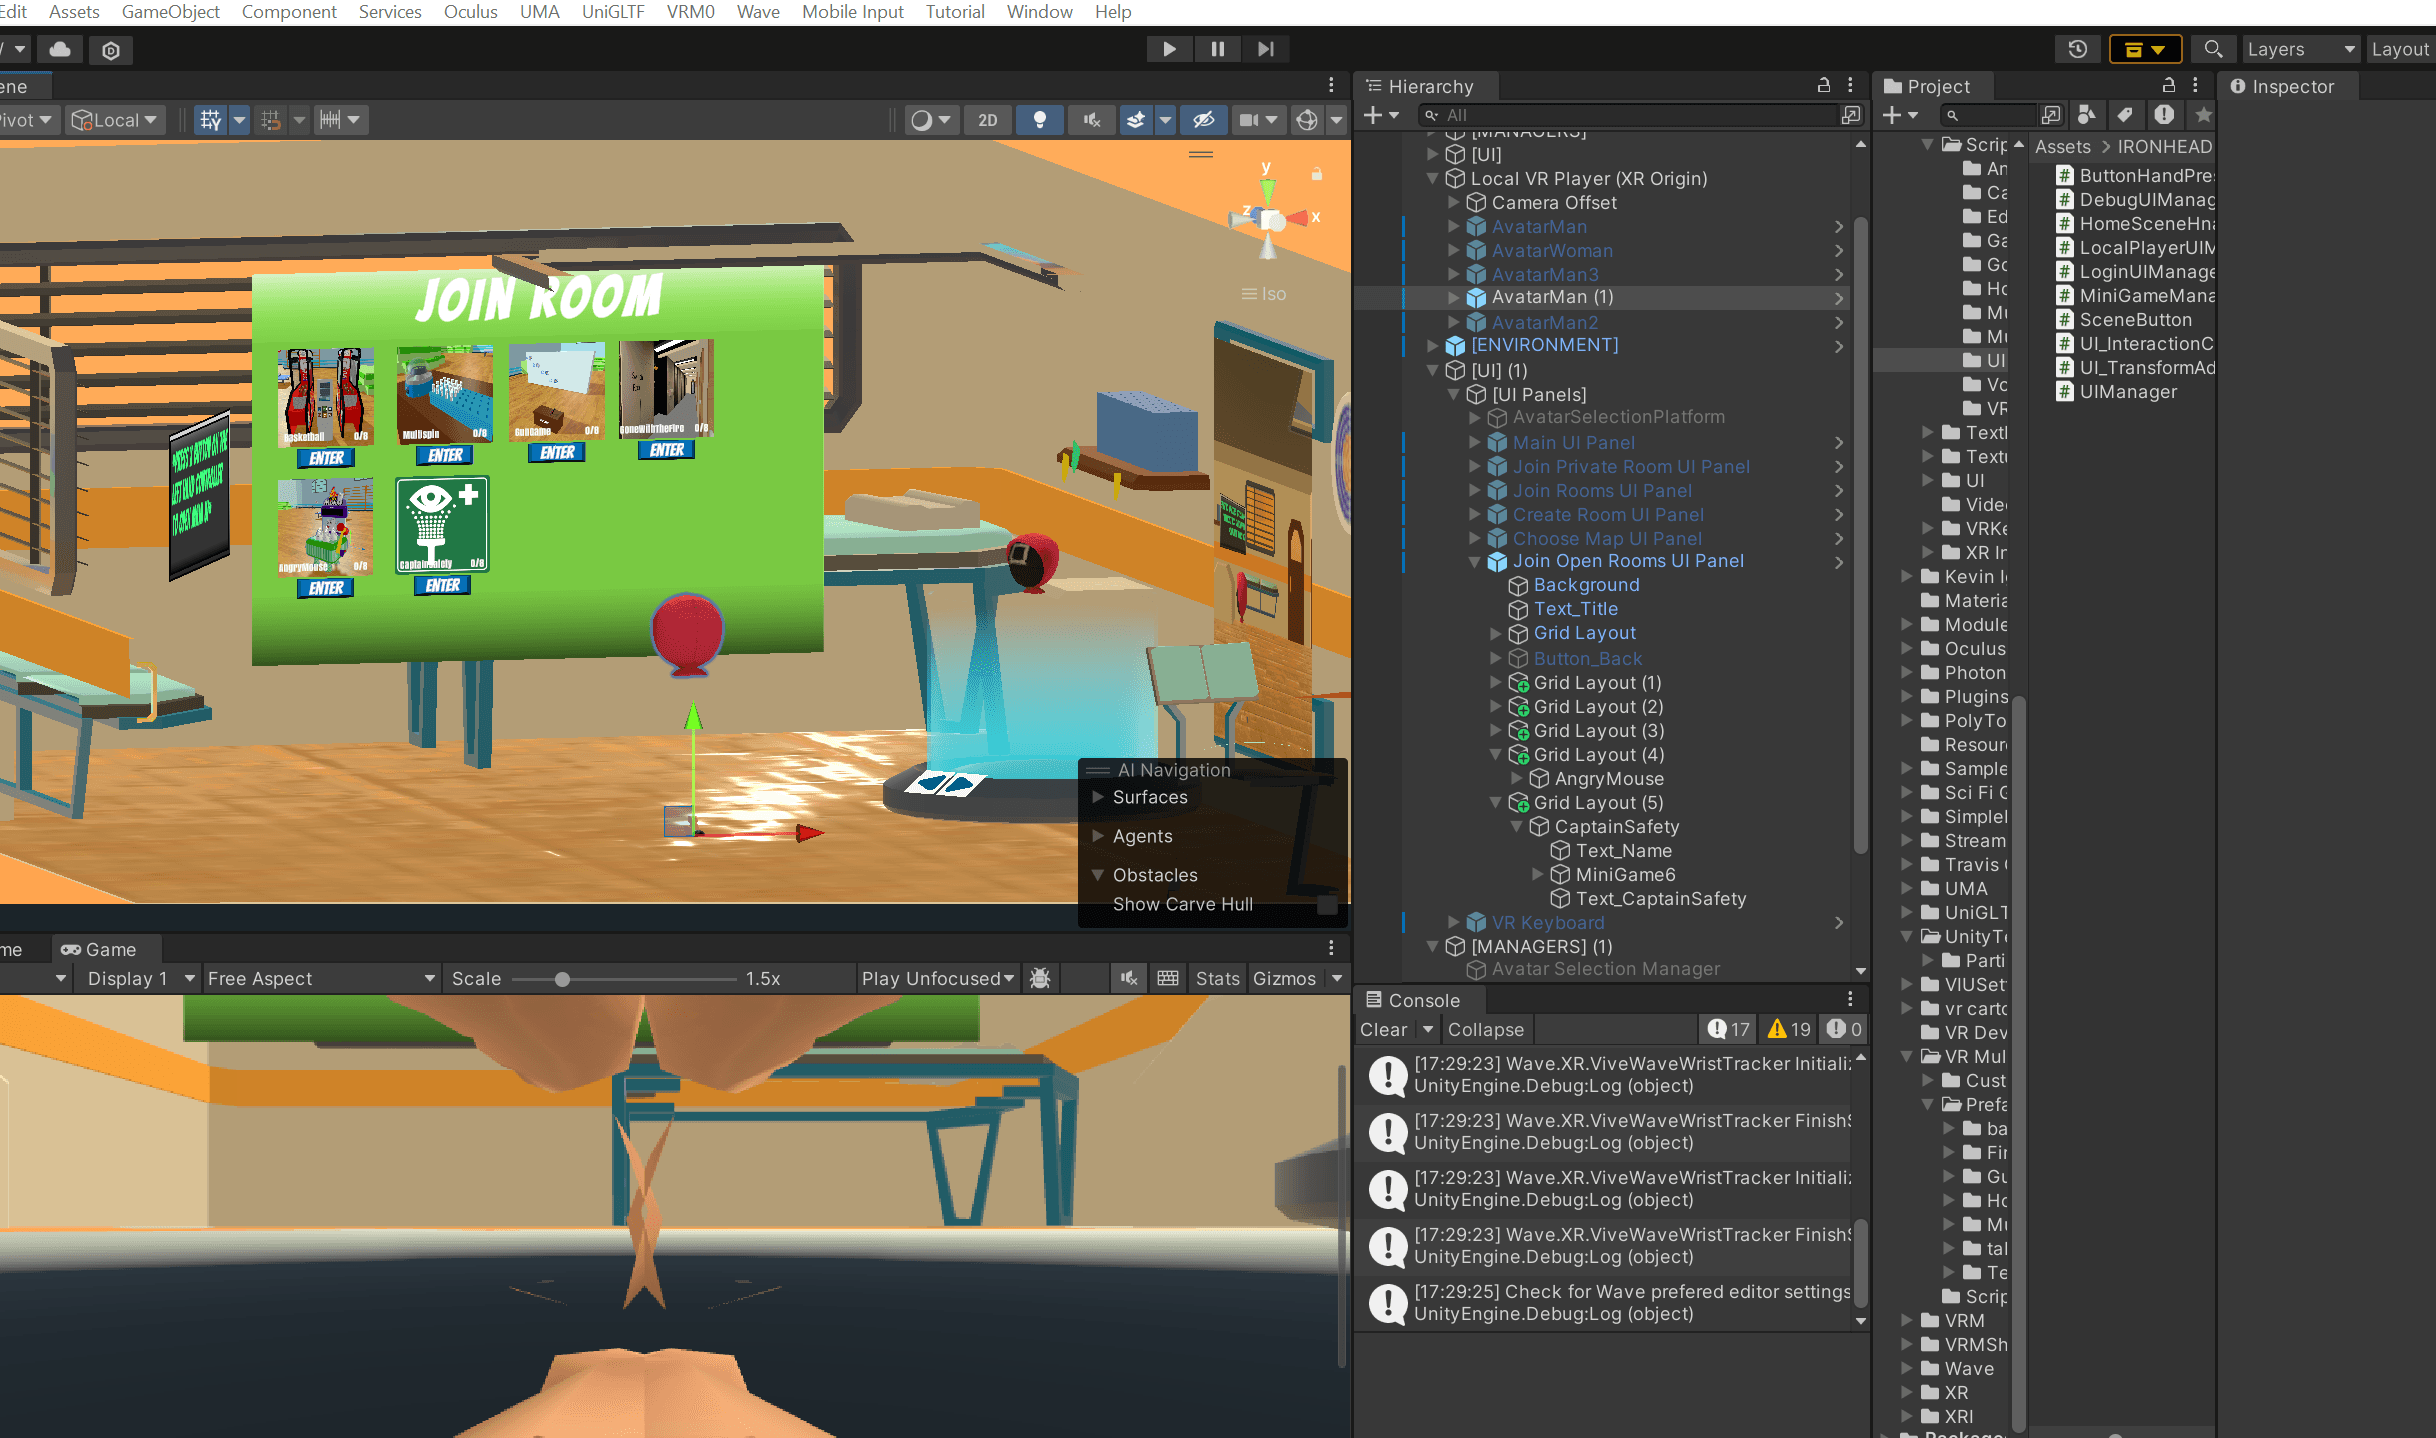This screenshot has height=1438, width=2436.
Task: Open the Unity version control icon
Action: coord(111,50)
